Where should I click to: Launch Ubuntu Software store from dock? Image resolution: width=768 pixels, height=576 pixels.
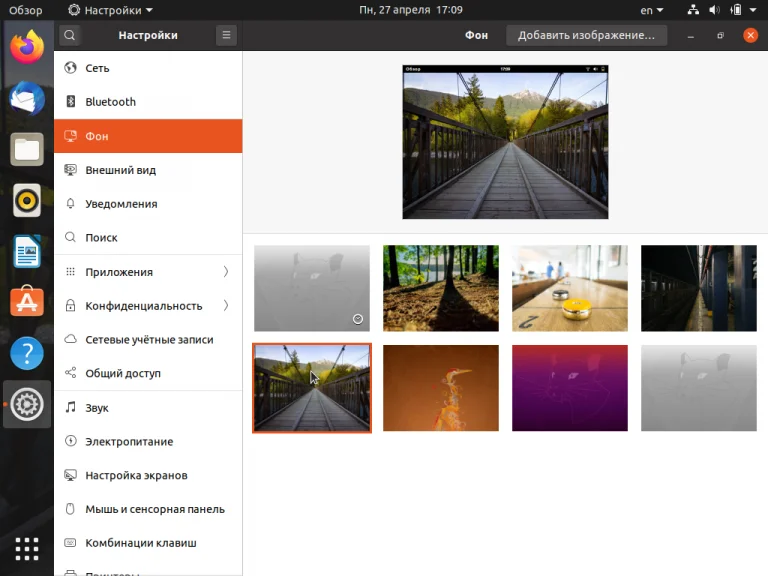[27, 302]
